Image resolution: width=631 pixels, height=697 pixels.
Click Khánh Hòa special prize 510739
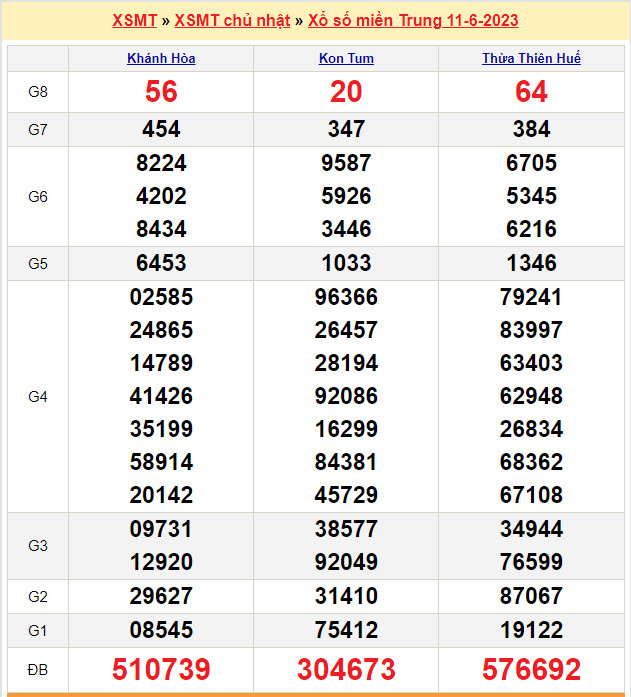click(x=161, y=669)
